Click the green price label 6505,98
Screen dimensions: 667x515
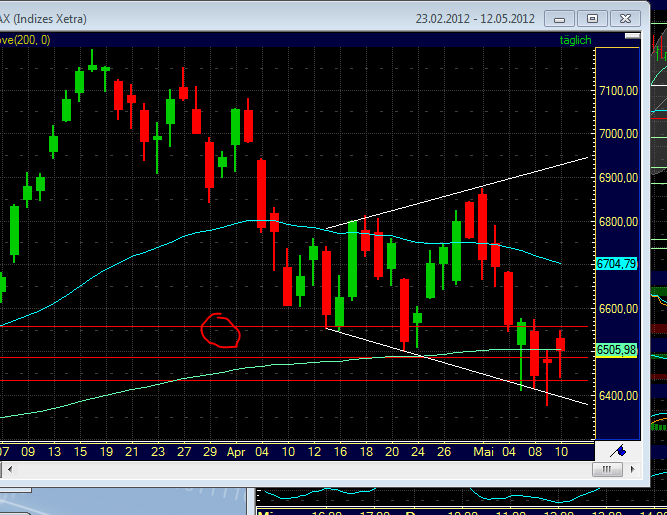pos(616,350)
